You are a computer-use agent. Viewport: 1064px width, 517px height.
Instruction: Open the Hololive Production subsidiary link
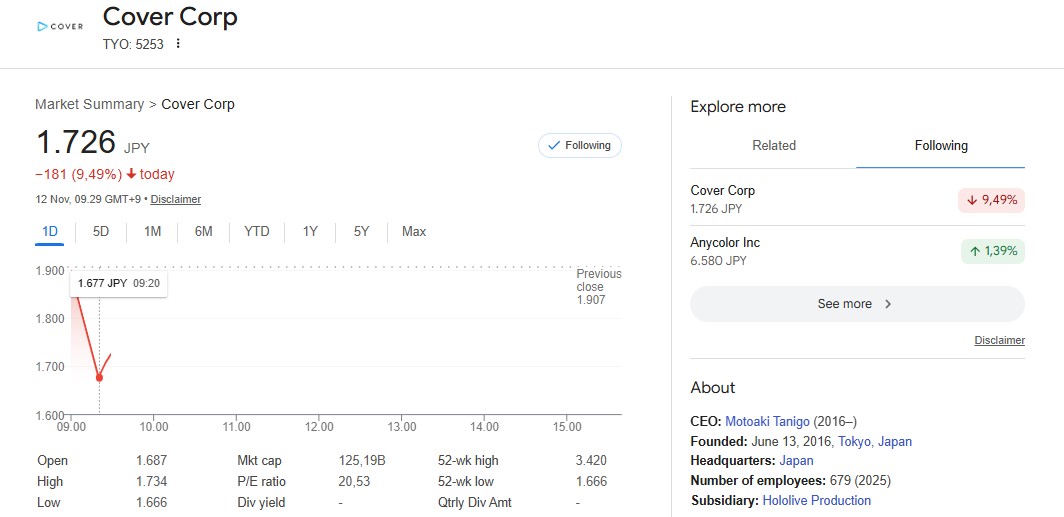816,500
